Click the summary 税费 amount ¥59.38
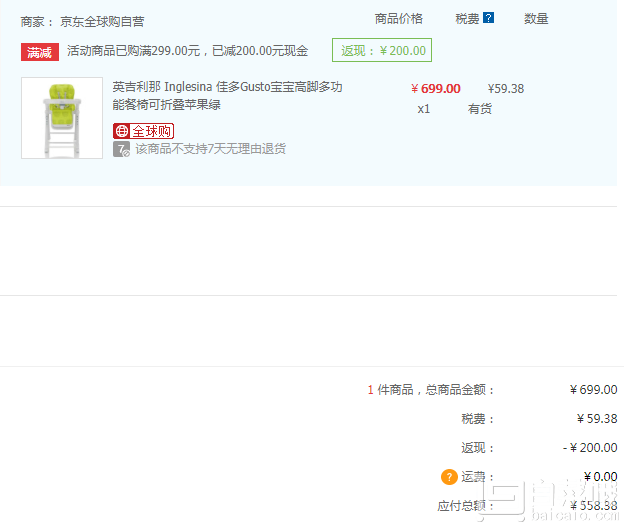This screenshot has width=624, height=527. pyautogui.click(x=597, y=419)
